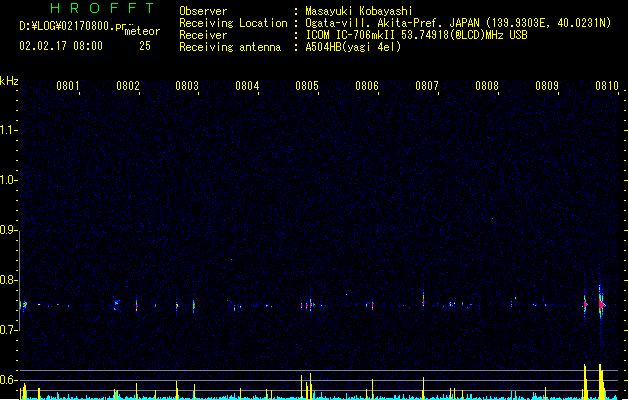Click the antenna value A504HB(yagi 4el)
The image size is (629, 400).
[353, 47]
